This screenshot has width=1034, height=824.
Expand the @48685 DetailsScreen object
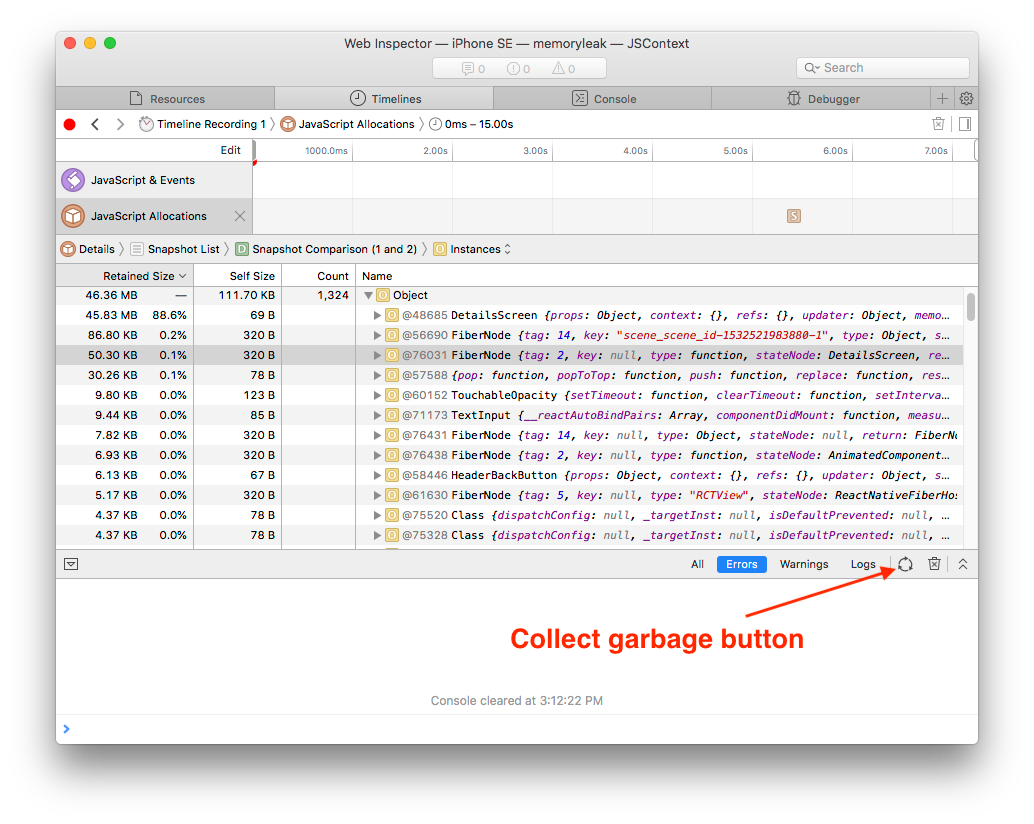point(378,315)
